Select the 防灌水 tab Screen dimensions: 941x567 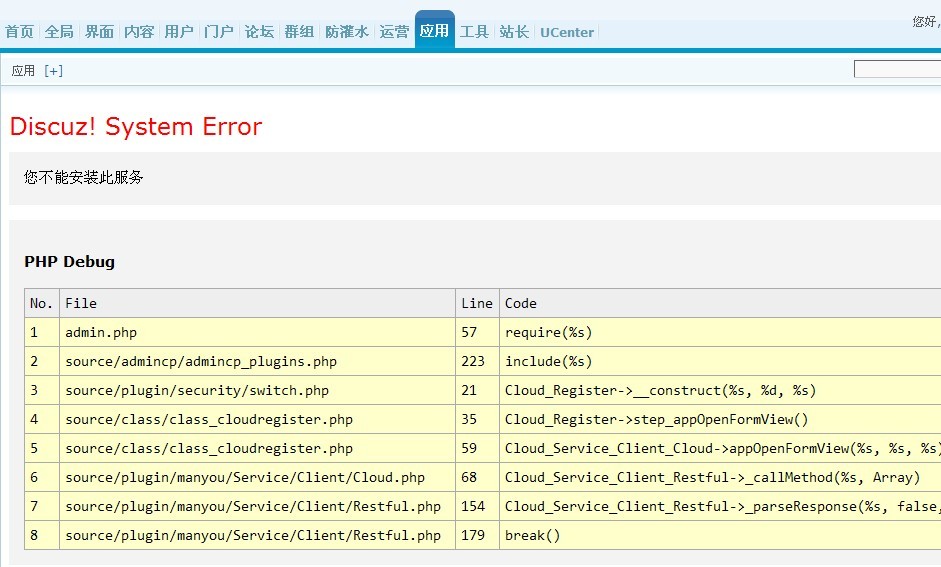click(x=346, y=32)
